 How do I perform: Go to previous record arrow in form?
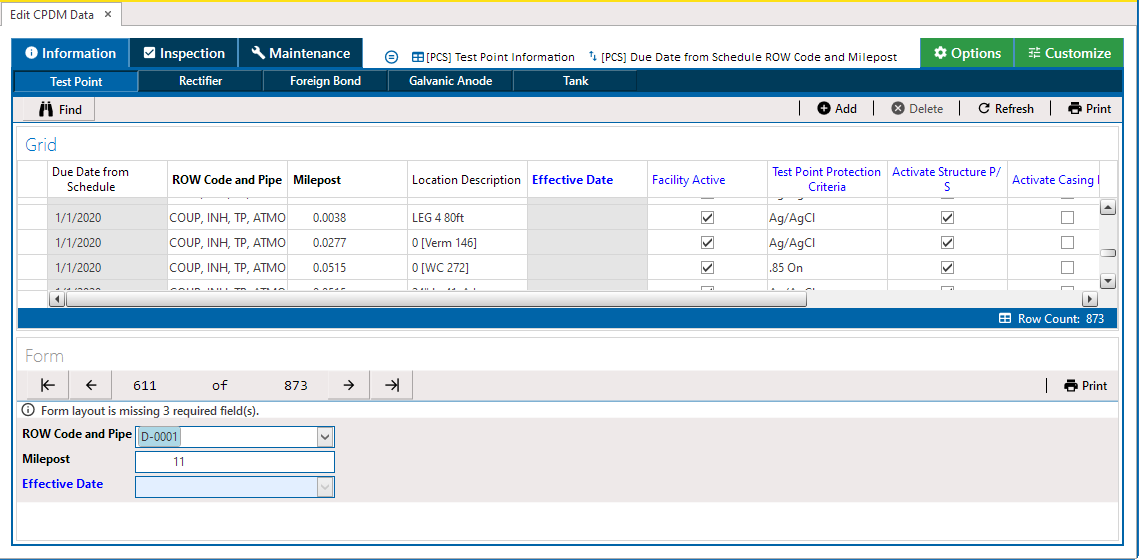(x=90, y=385)
